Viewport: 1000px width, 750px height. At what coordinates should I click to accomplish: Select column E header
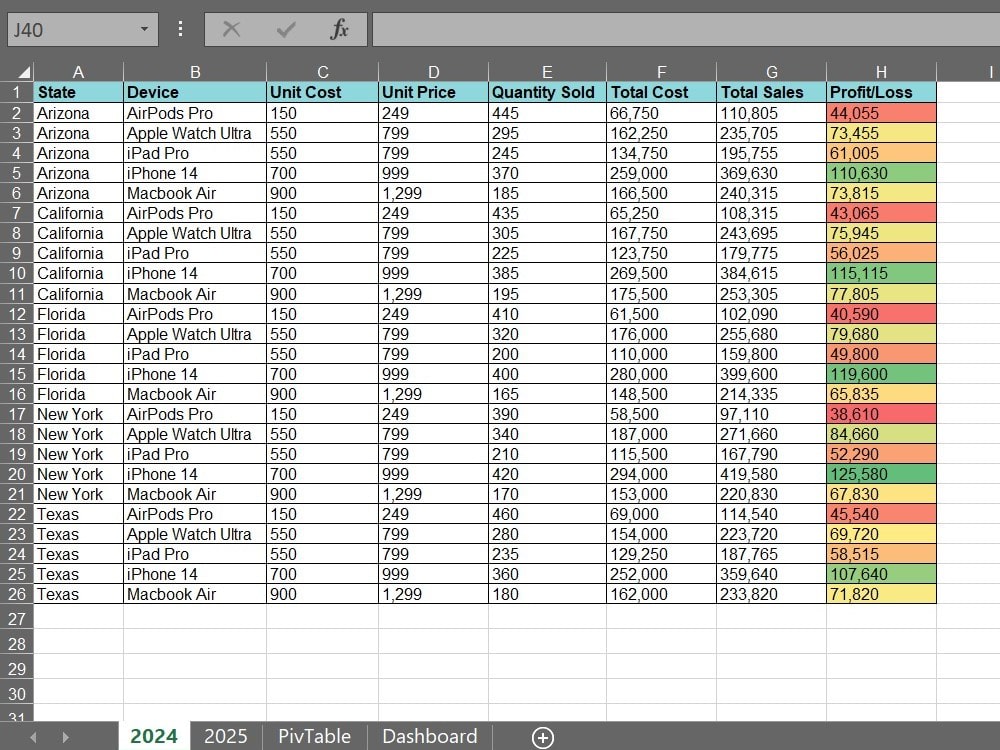click(547, 72)
